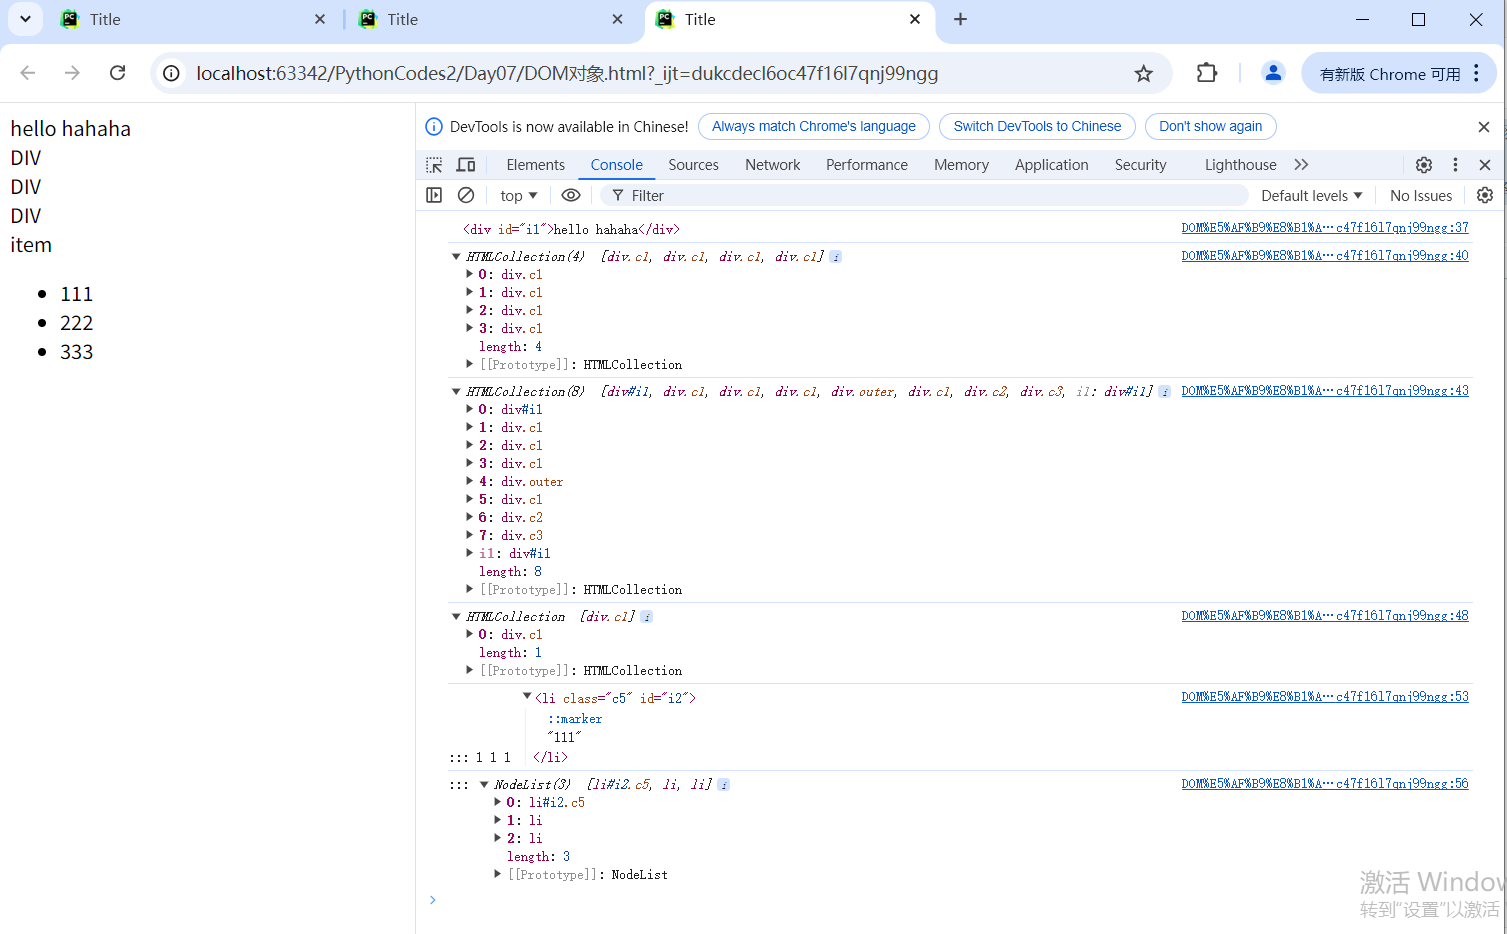Dismiss the DevTools language notification bar
Viewport: 1507px width, 934px height.
[1484, 127]
